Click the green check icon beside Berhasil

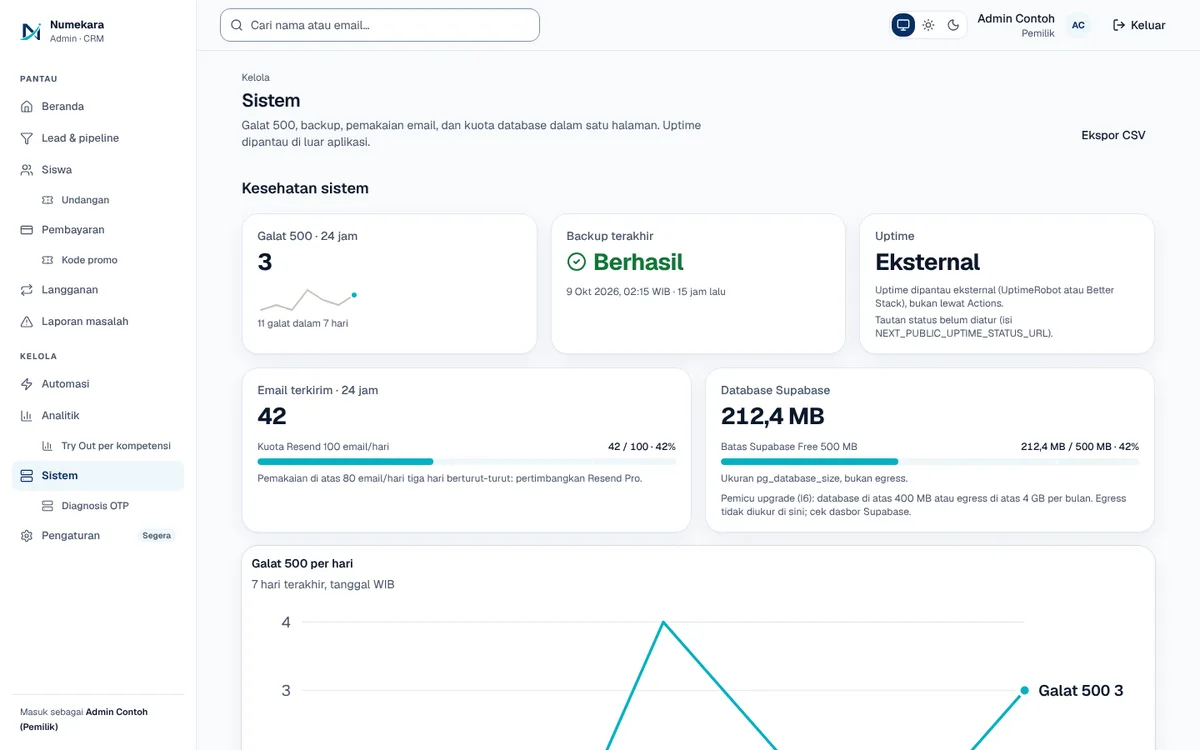point(576,262)
